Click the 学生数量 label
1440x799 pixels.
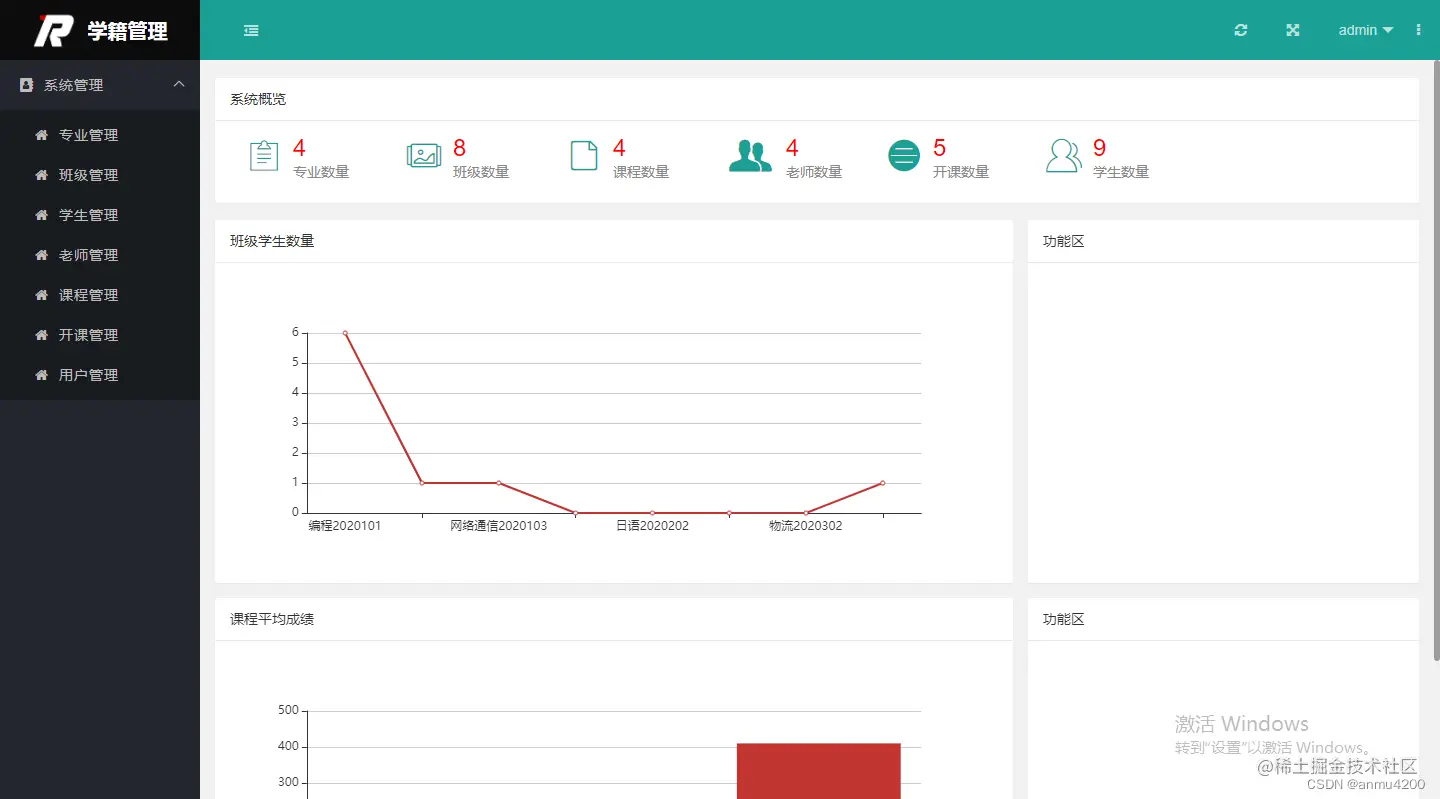point(1121,172)
